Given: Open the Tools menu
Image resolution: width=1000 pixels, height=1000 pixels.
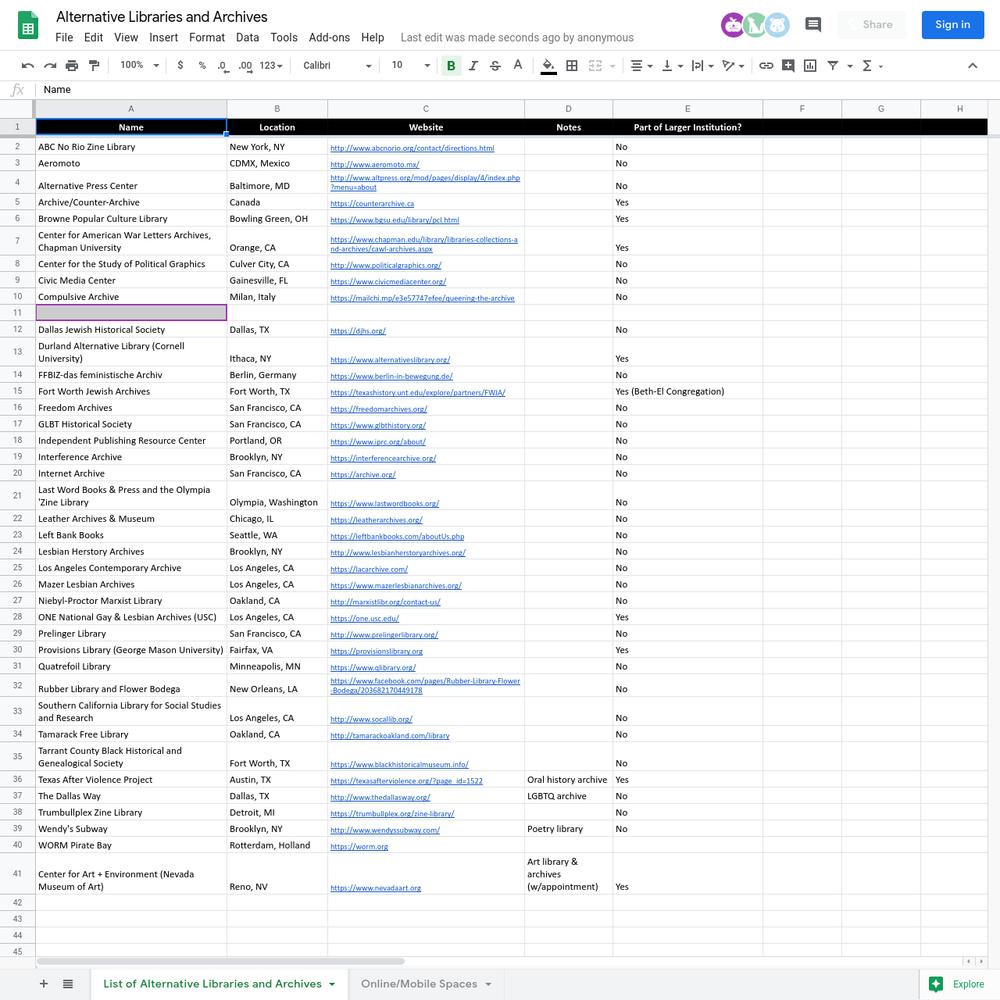Looking at the screenshot, I should pyautogui.click(x=284, y=38).
